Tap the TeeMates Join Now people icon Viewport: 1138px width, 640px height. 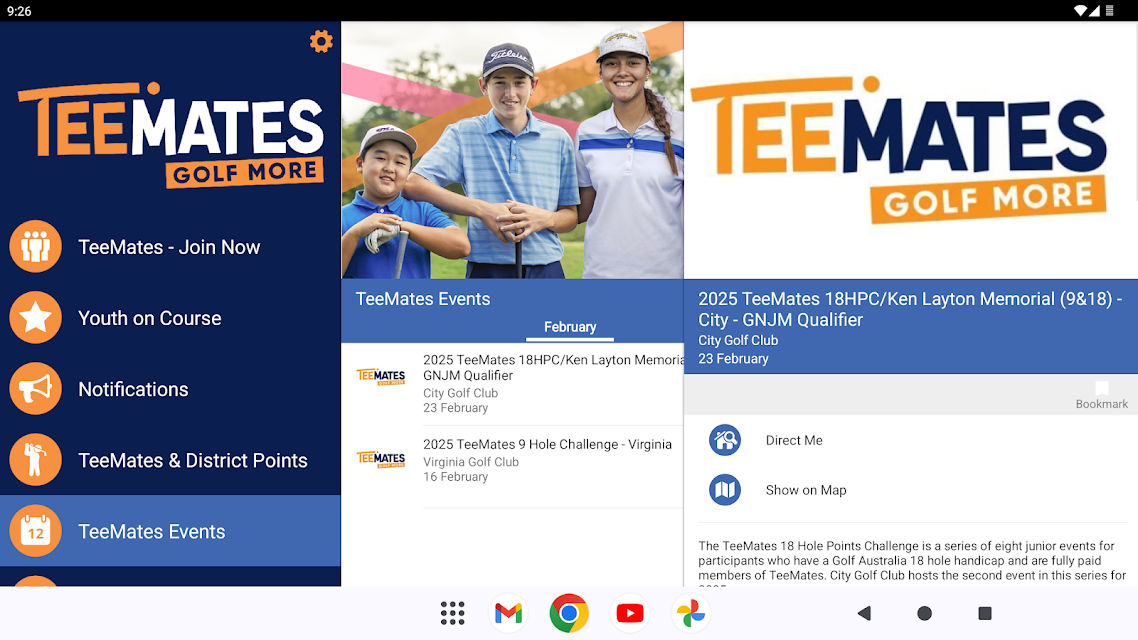36,247
